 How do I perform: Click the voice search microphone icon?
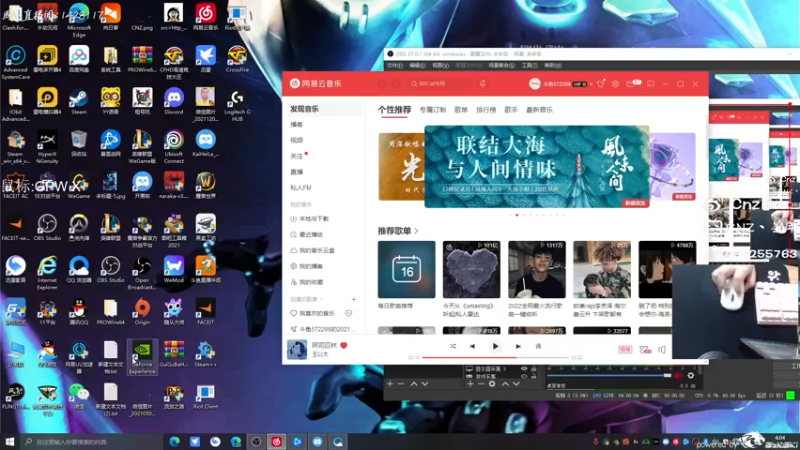pos(482,84)
